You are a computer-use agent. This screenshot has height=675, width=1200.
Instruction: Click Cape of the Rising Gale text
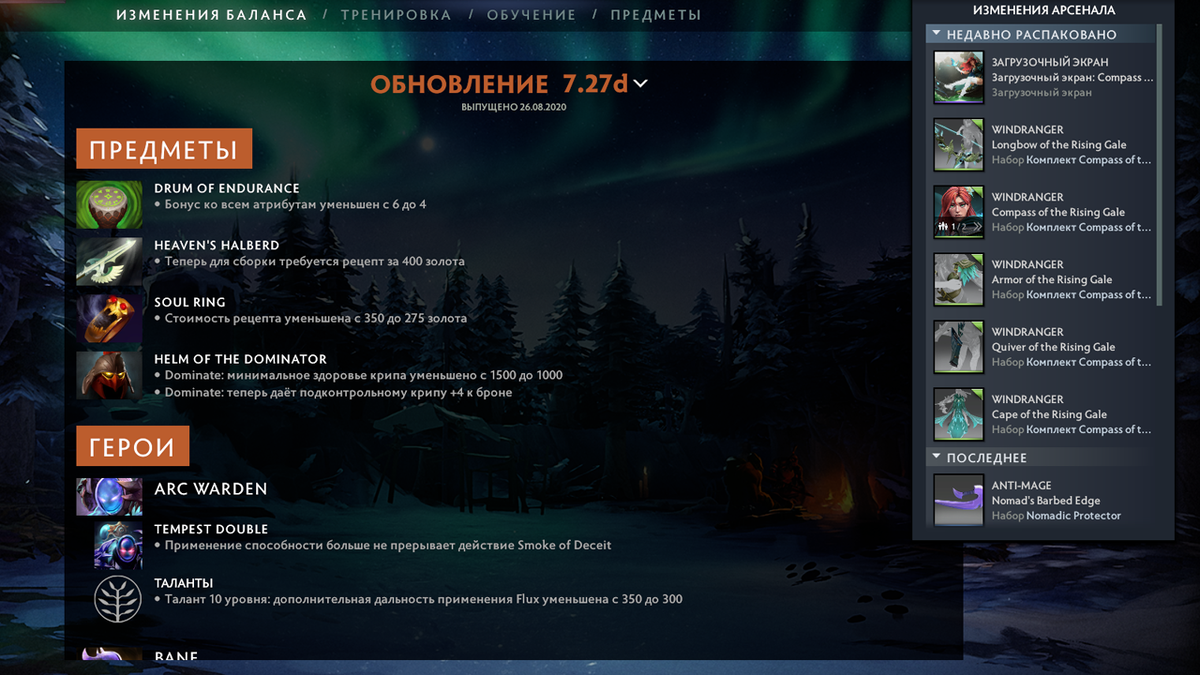1049,414
